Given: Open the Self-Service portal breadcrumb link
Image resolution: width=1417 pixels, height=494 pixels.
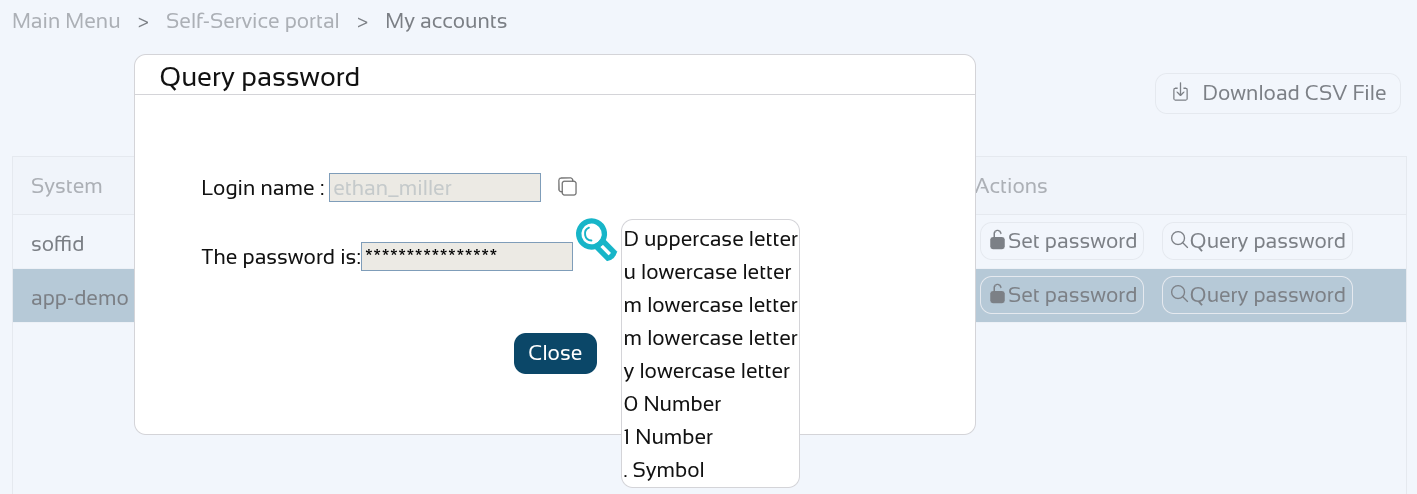Looking at the screenshot, I should [253, 20].
